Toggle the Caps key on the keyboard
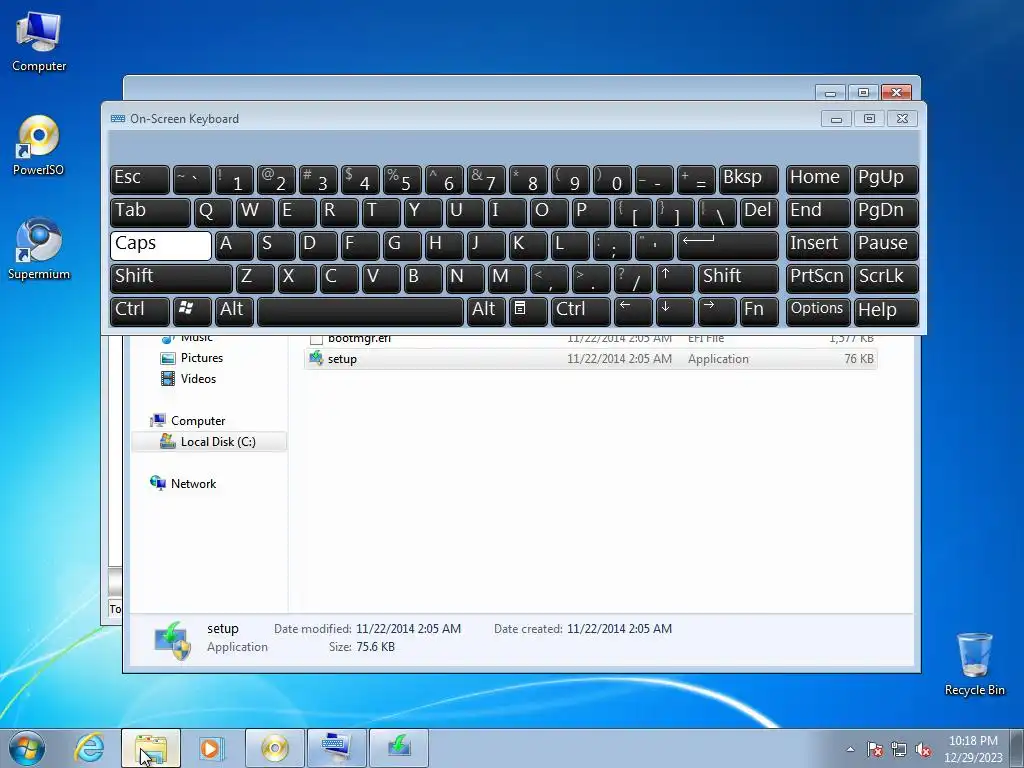Viewport: 1024px width, 768px height. 161,246
